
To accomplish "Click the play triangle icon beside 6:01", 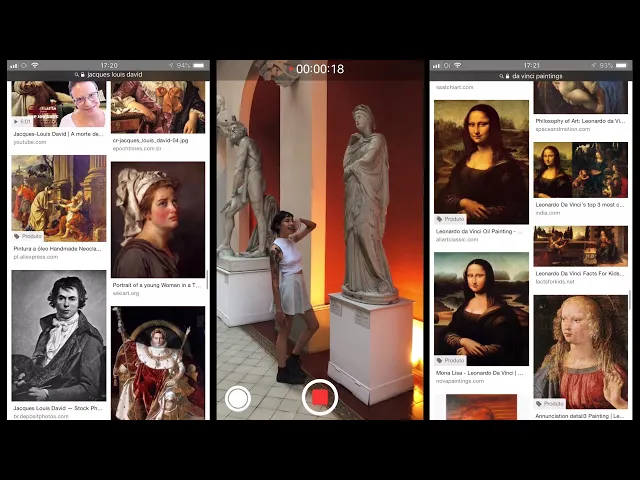I will coord(16,122).
